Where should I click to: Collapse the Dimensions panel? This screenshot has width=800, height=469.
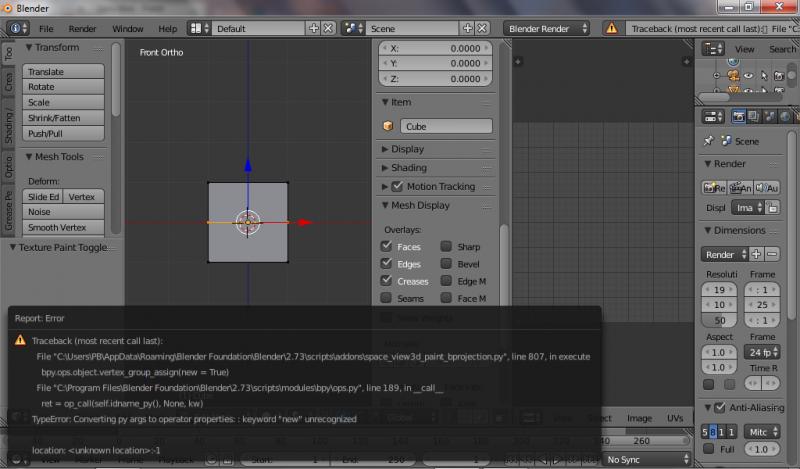click(x=708, y=230)
